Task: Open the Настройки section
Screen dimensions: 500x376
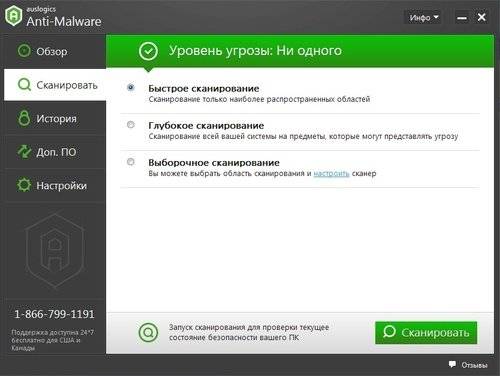Action: click(x=55, y=185)
